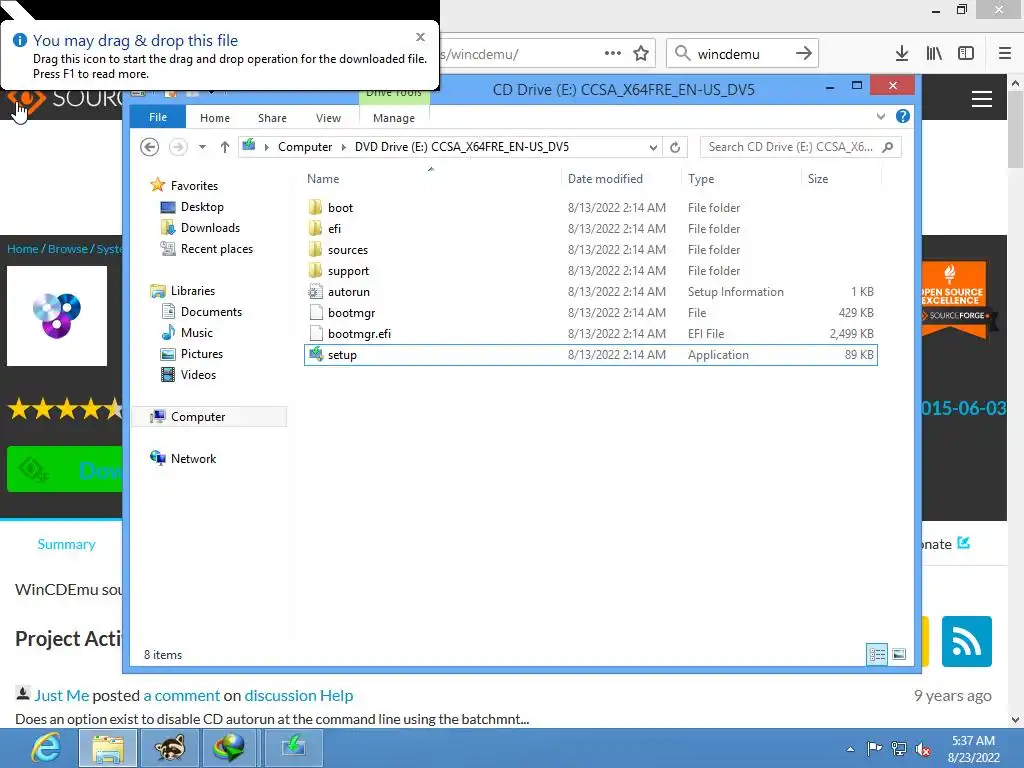Launch Internet Explorer from taskbar
The image size is (1024, 768).
pyautogui.click(x=46, y=748)
